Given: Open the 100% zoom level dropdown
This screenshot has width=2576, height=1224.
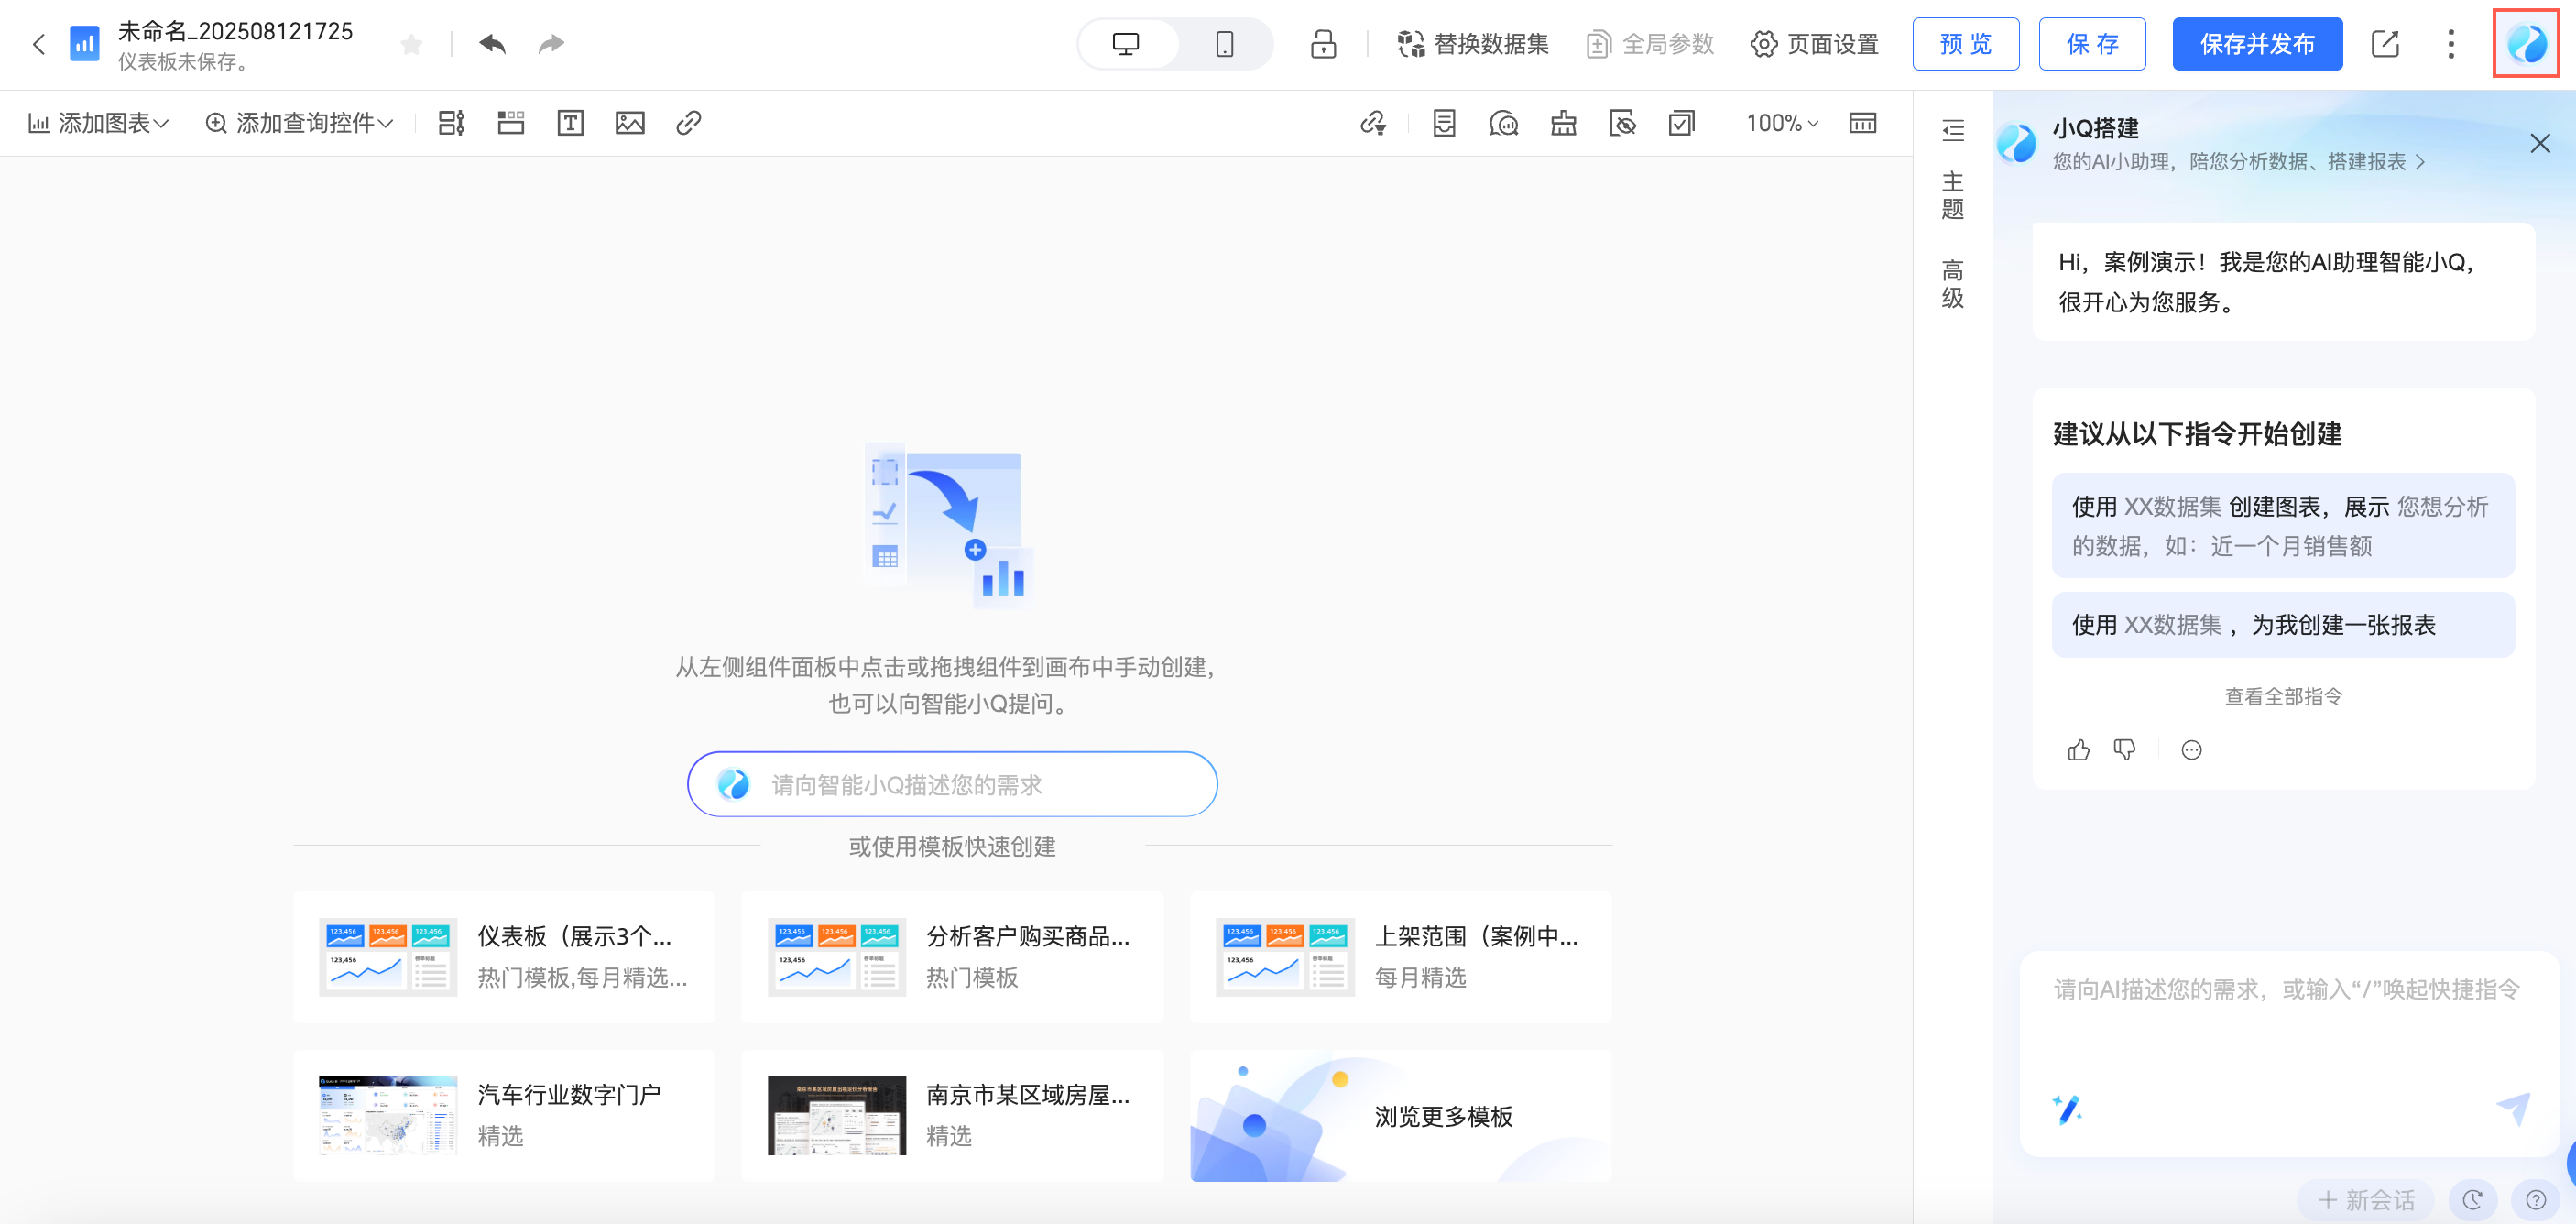Looking at the screenshot, I should click(x=1782, y=123).
